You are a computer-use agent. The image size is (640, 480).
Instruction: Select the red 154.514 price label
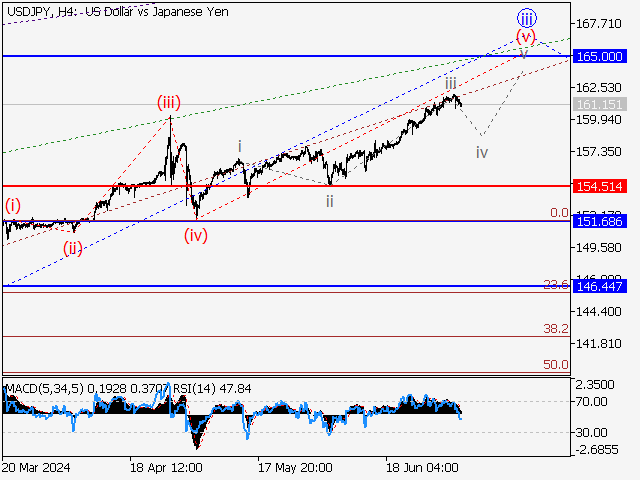coord(600,186)
